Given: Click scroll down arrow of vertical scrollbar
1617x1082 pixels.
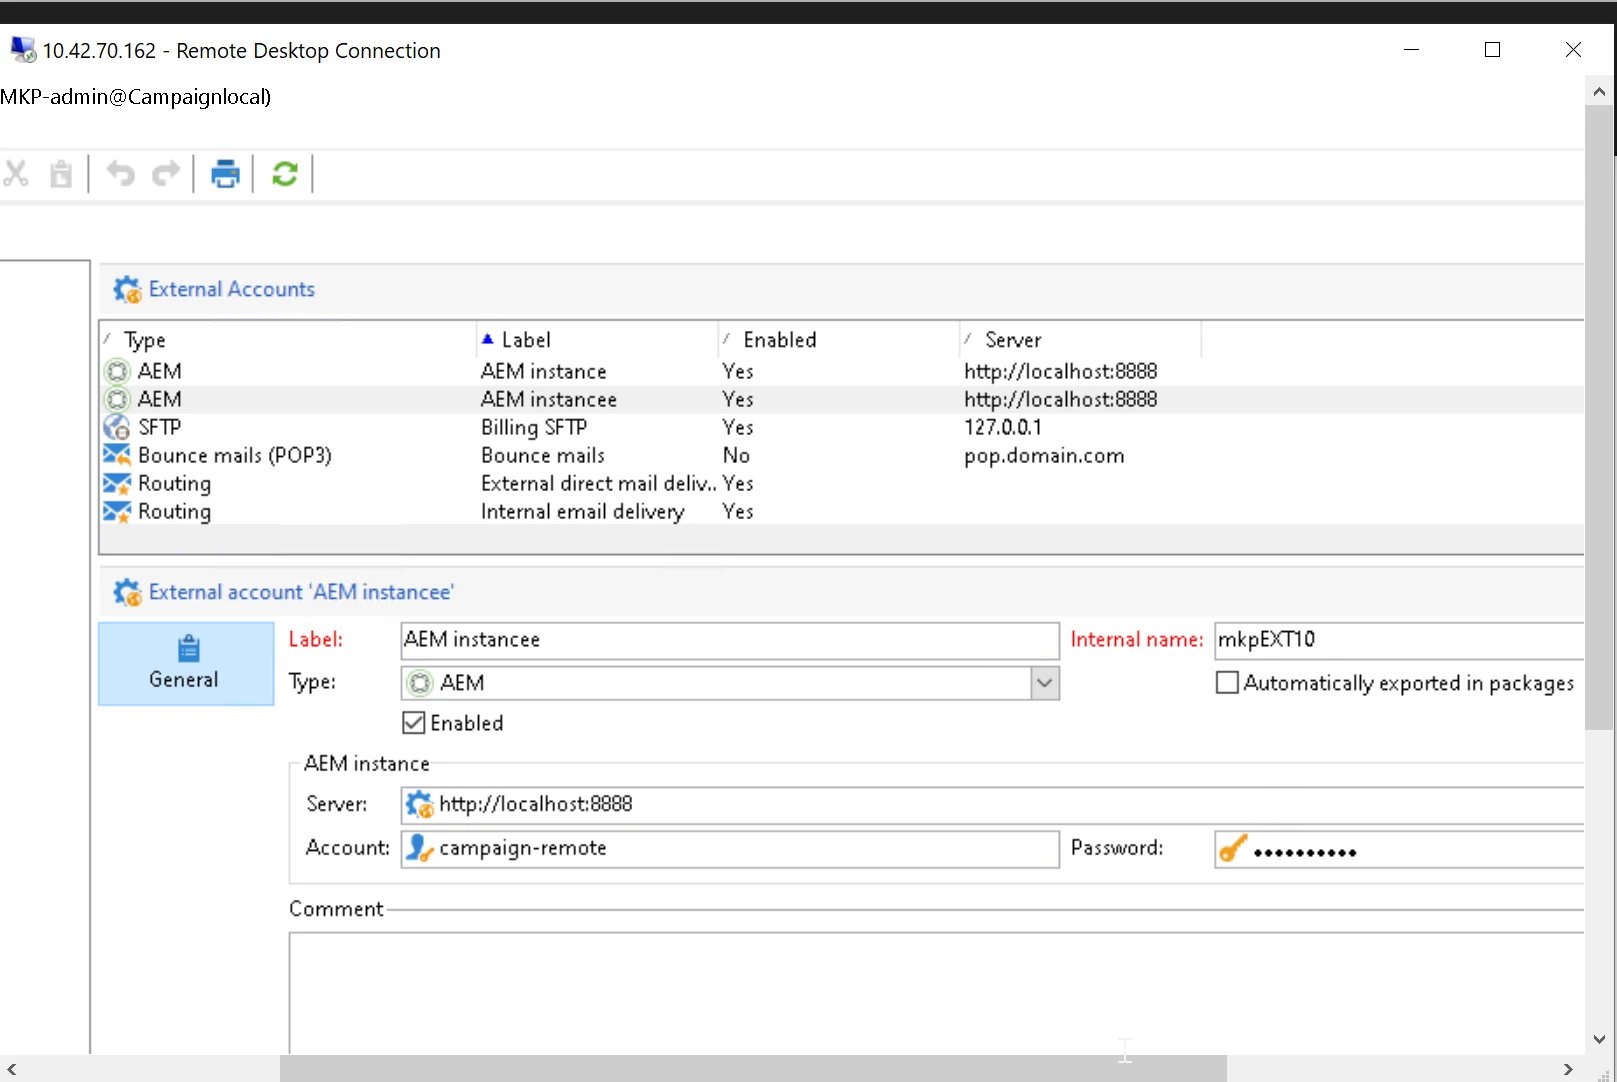Looking at the screenshot, I should [1599, 1039].
